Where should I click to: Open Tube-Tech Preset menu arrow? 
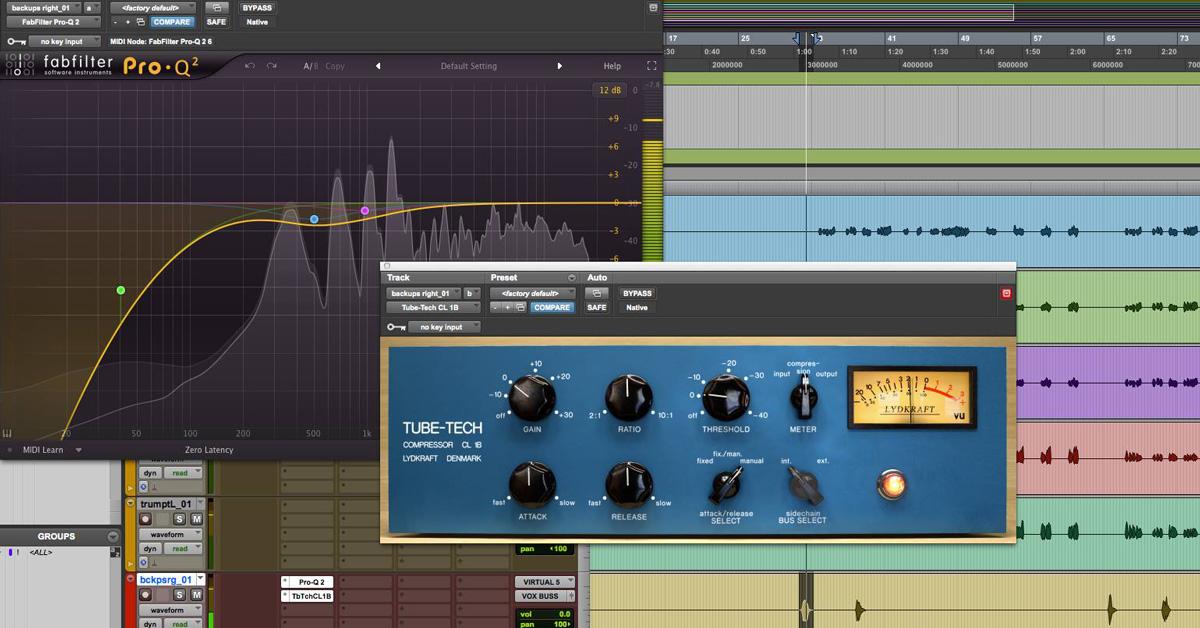point(572,278)
